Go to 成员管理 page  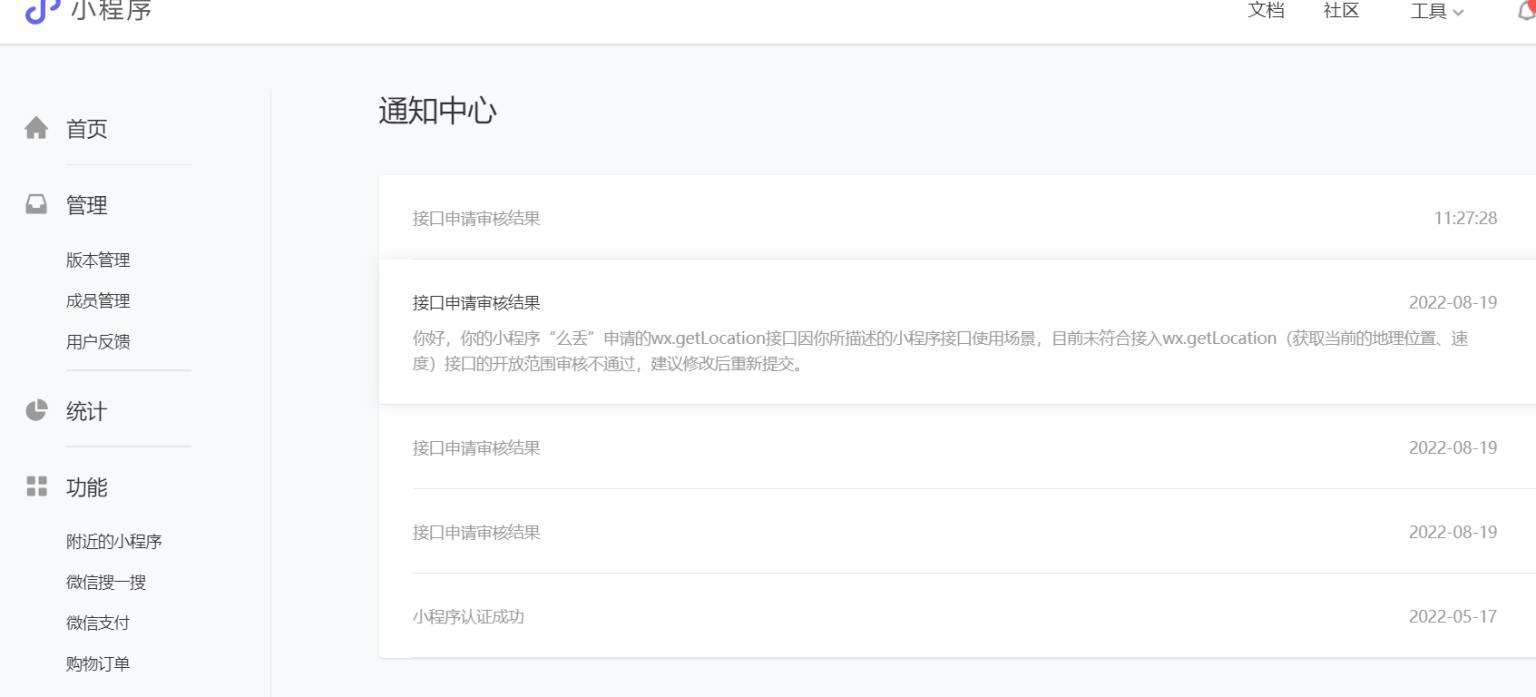coord(96,300)
